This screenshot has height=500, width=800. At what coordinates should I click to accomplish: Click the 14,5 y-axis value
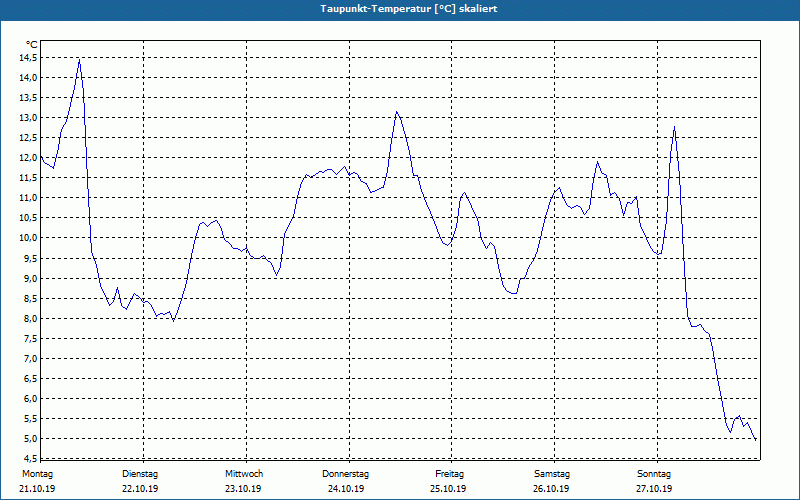(29, 58)
